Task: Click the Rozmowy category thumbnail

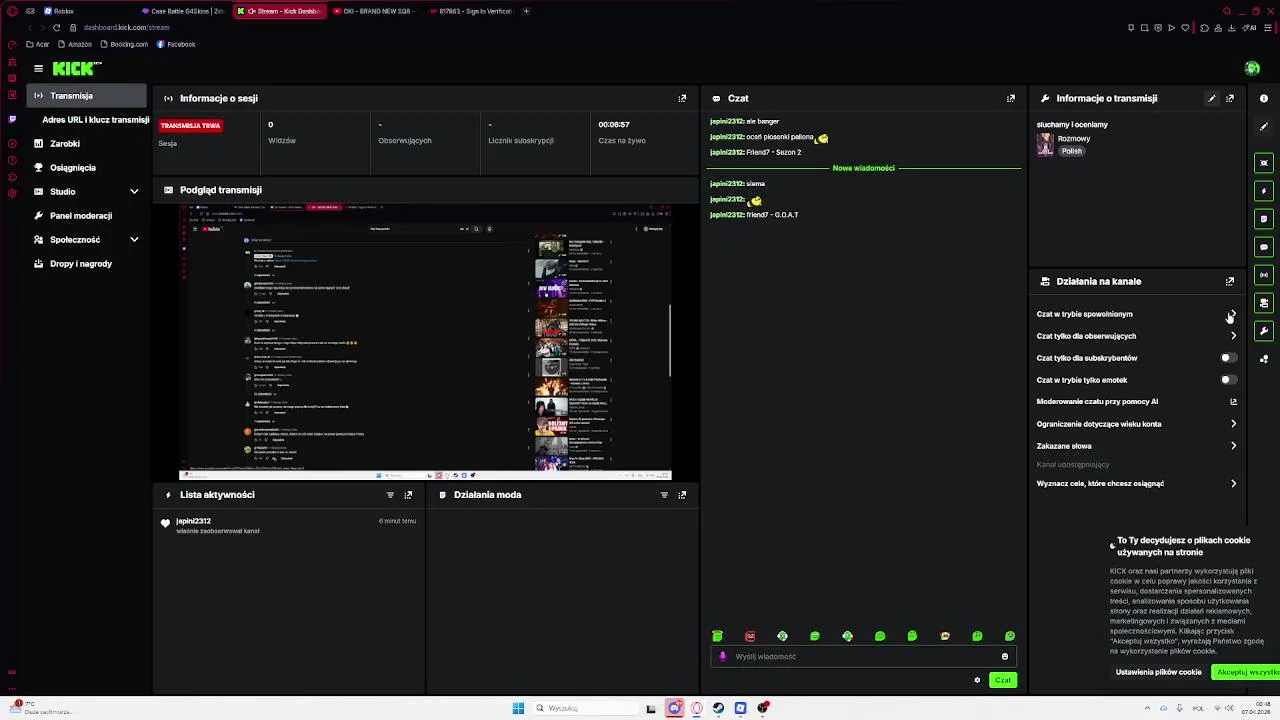Action: tap(1045, 144)
